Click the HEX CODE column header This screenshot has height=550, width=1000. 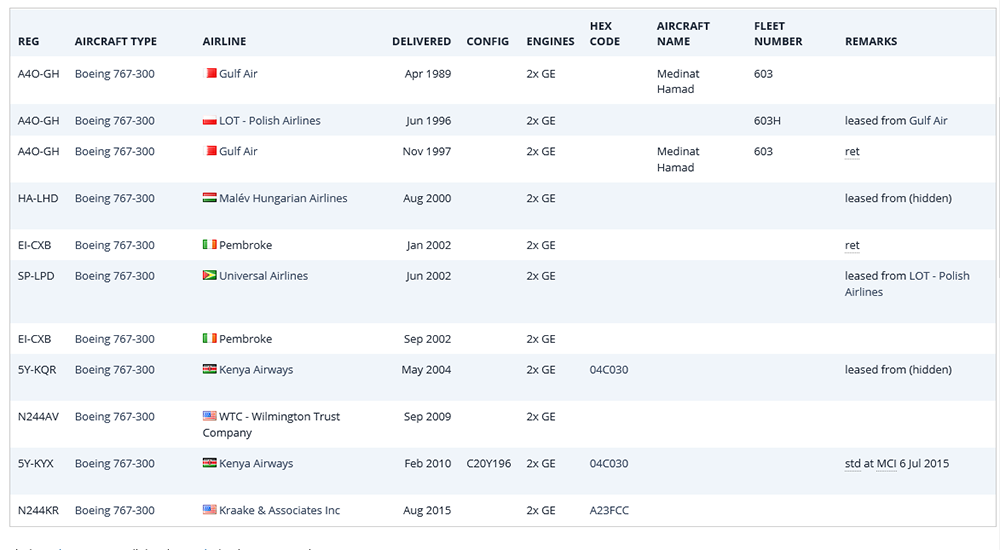[x=605, y=34]
